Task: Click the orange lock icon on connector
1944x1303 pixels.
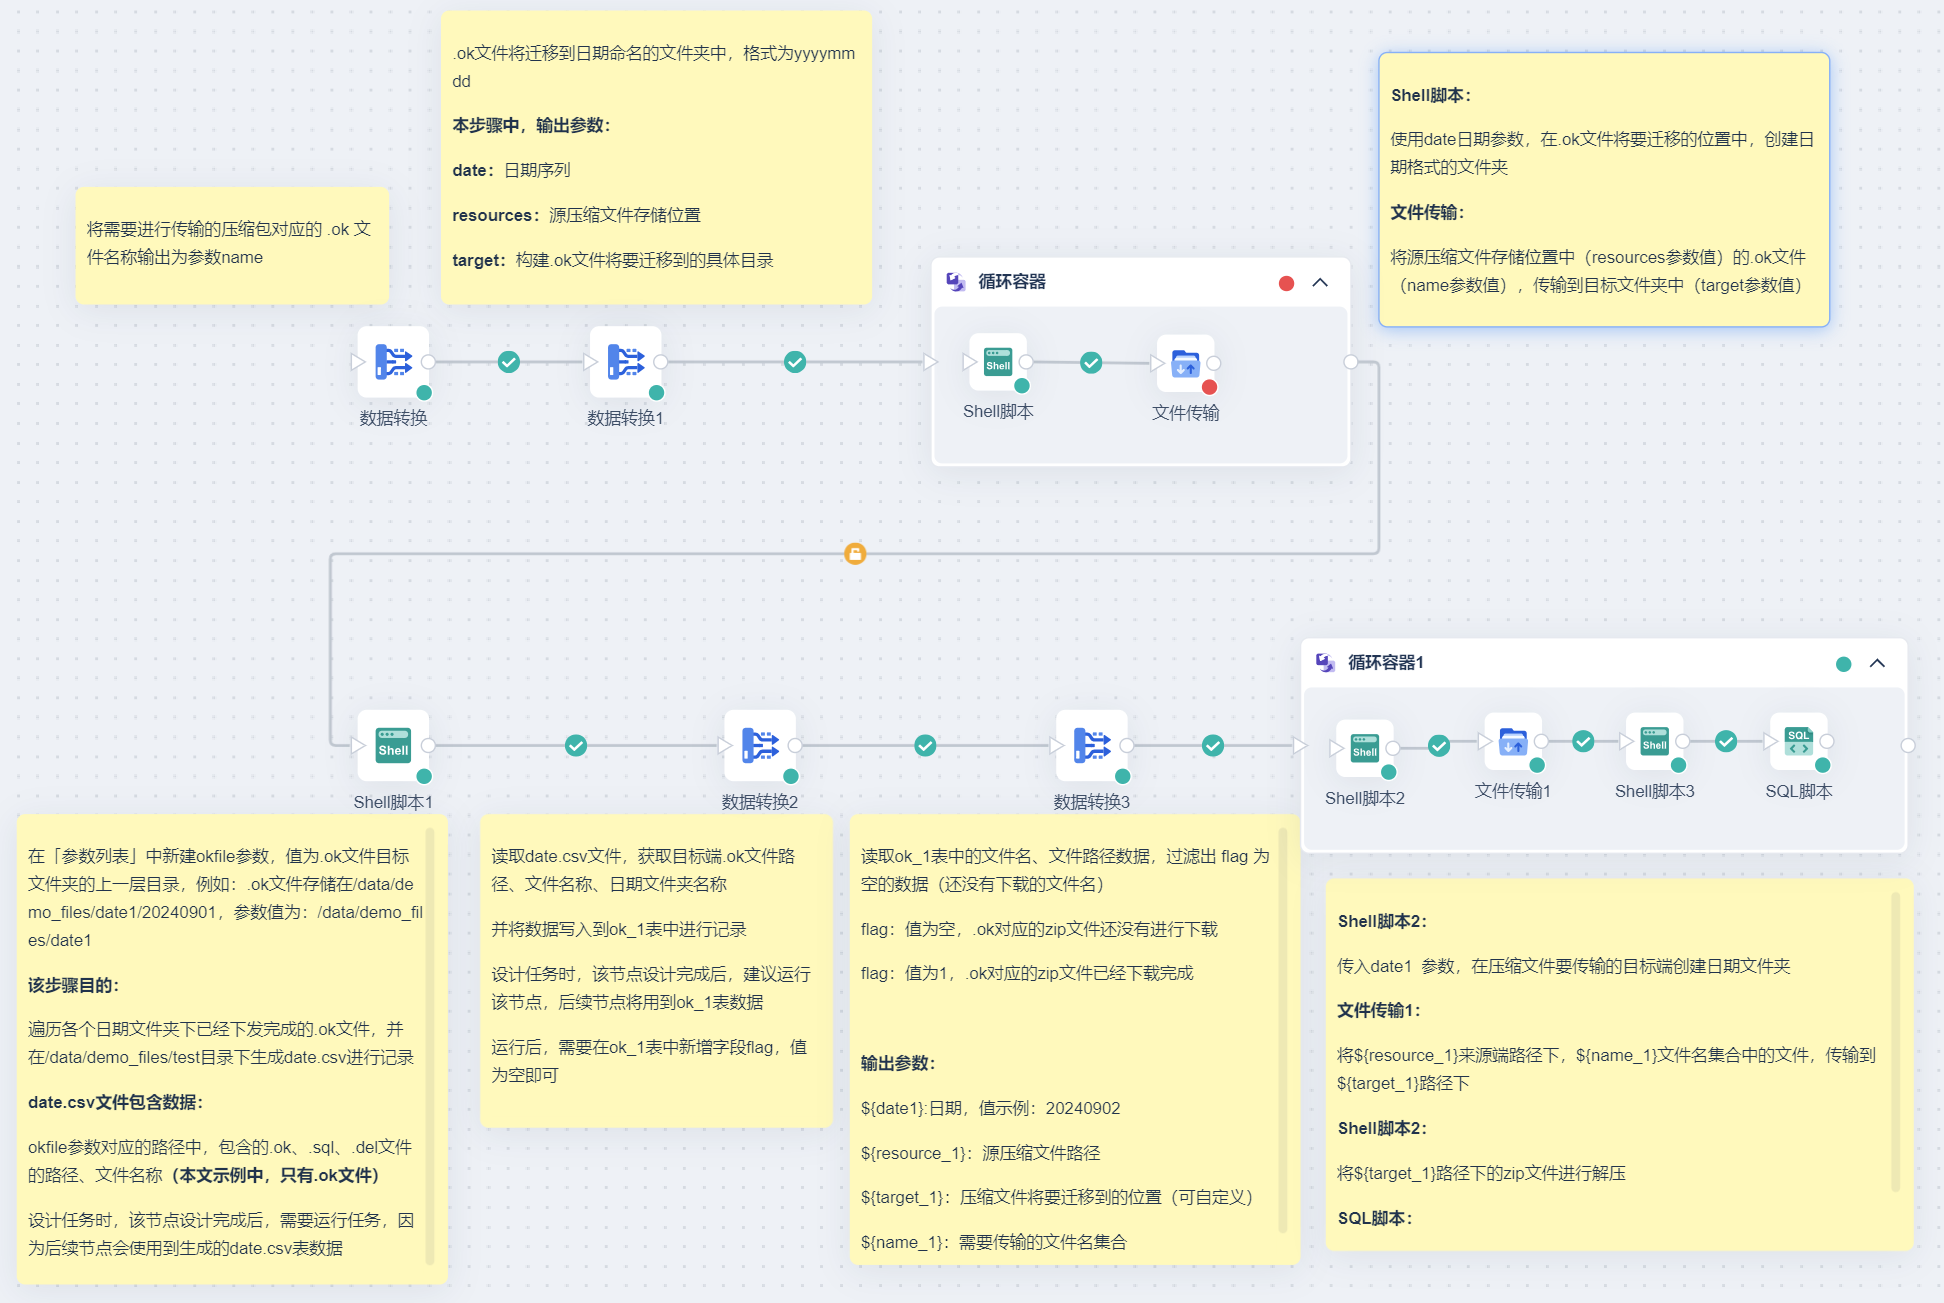Action: click(855, 553)
